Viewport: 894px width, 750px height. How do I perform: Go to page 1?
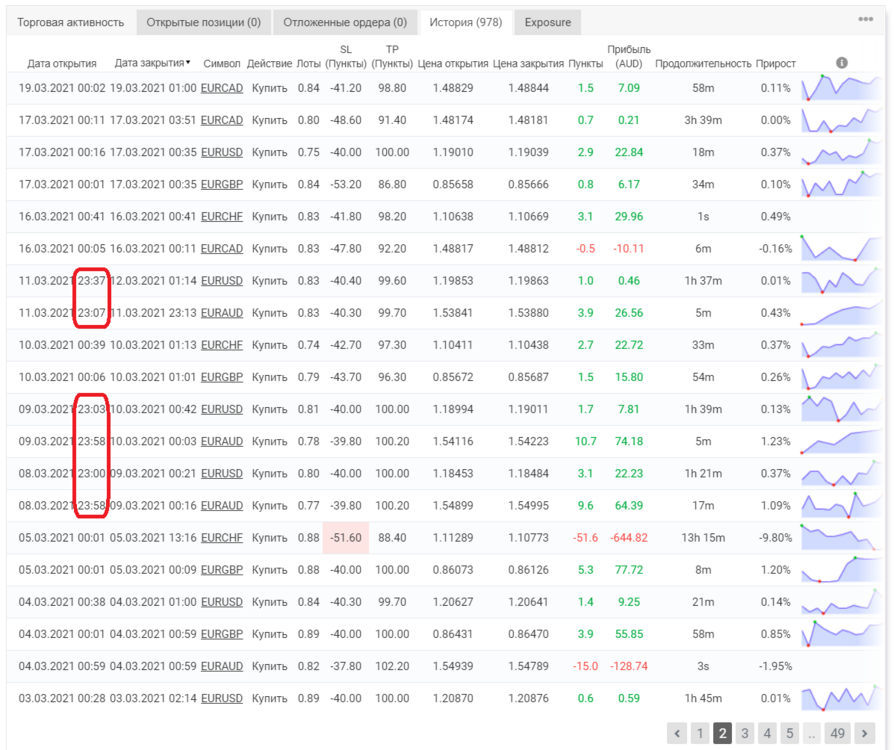click(700, 733)
